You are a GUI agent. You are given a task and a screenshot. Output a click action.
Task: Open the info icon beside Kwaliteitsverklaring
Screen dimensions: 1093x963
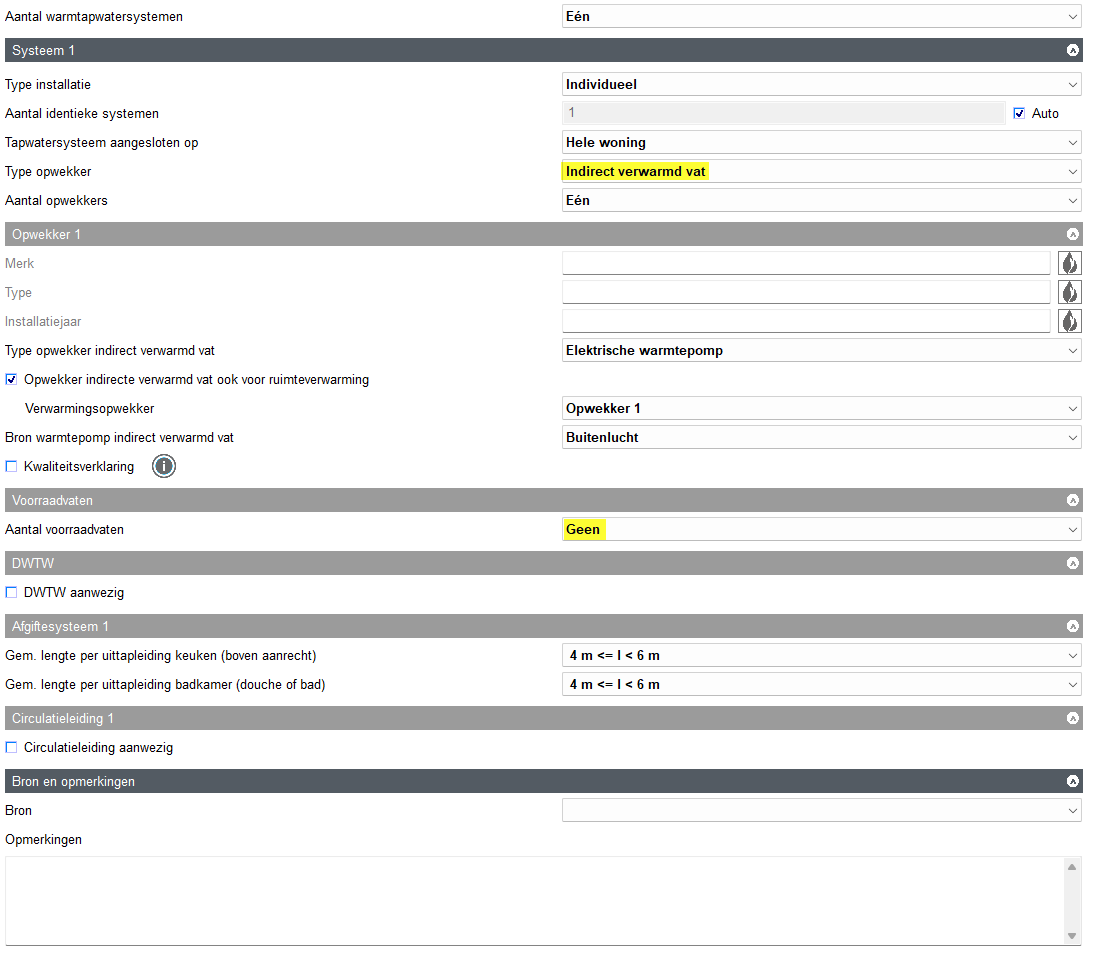point(164,466)
